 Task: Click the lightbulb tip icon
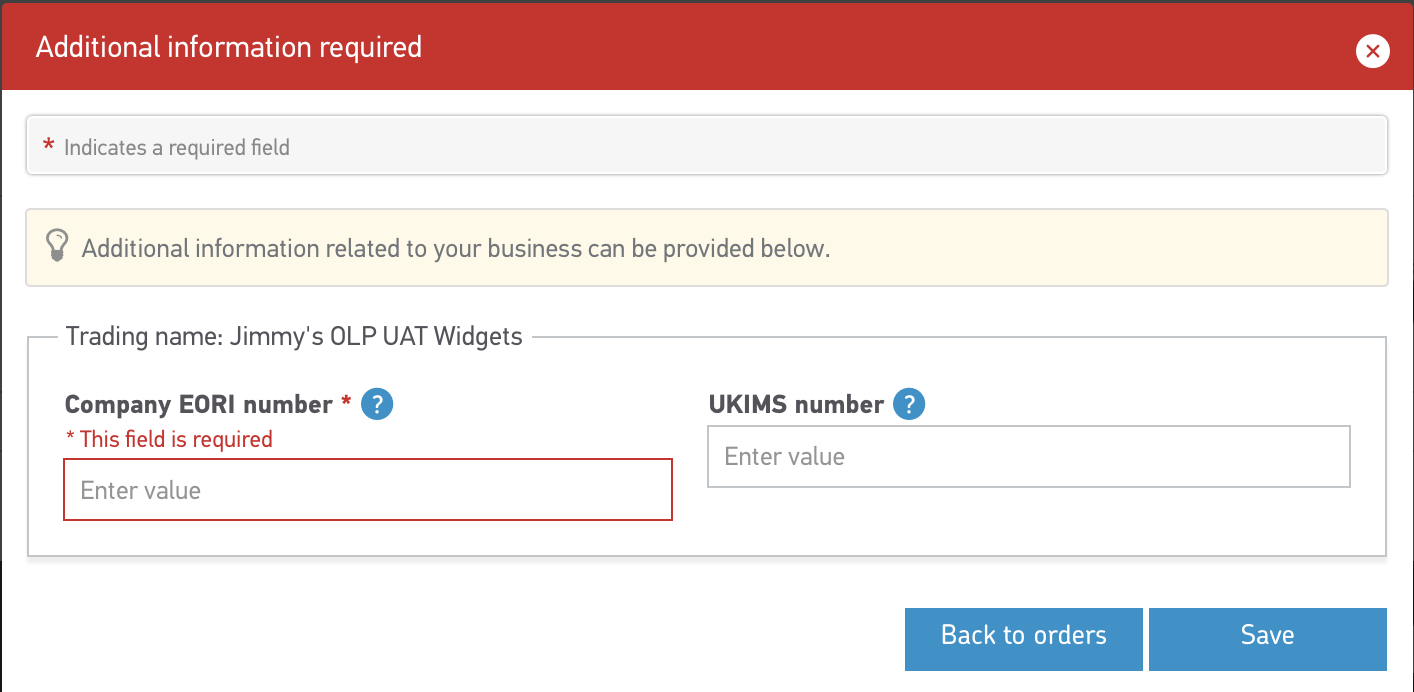pyautogui.click(x=57, y=246)
